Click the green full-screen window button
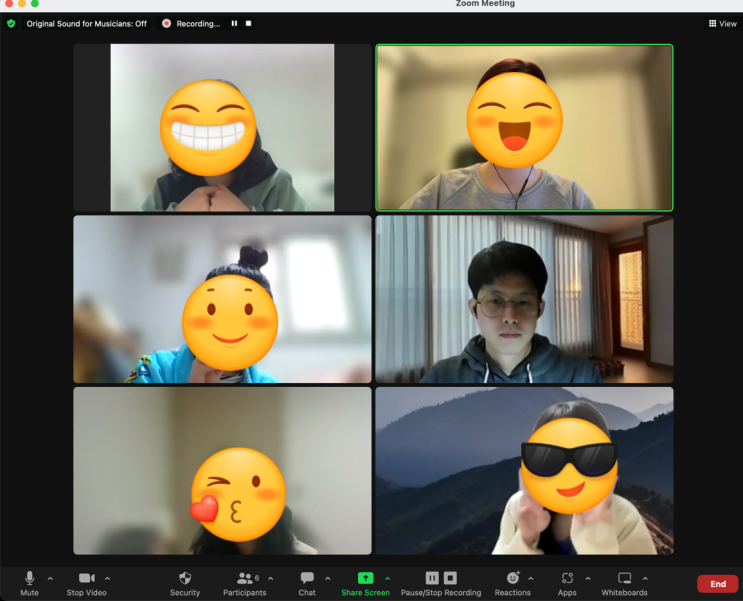This screenshot has height=601, width=743. (x=35, y=3)
